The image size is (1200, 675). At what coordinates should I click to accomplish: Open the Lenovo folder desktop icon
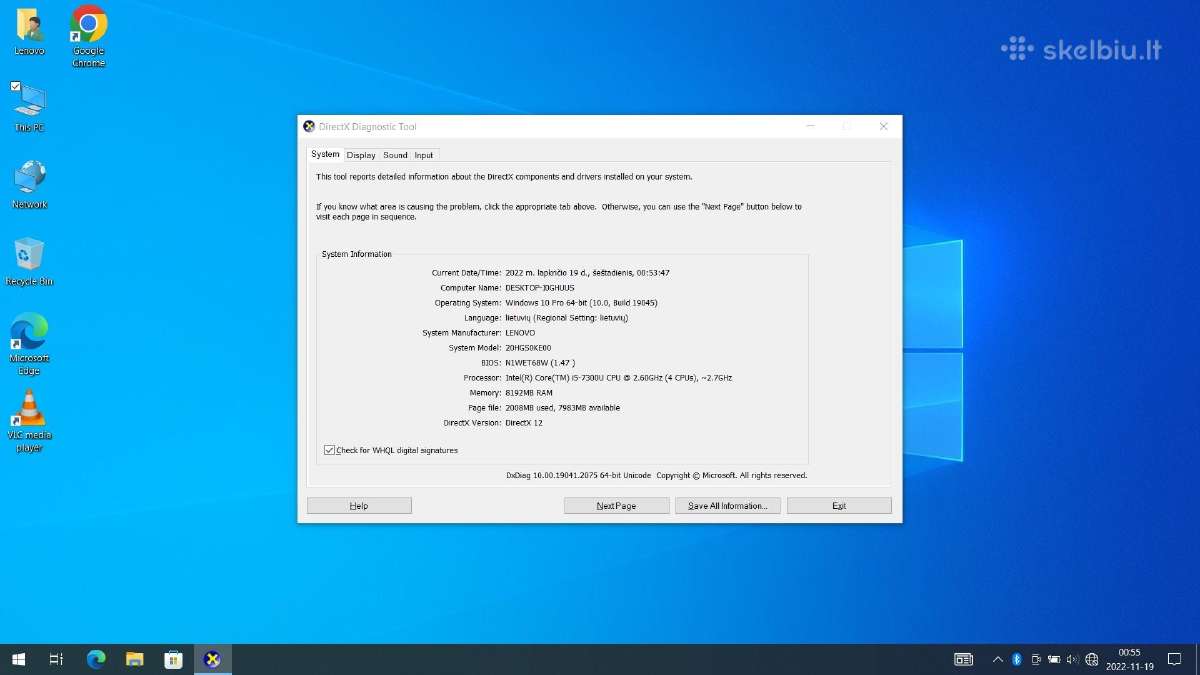(x=29, y=31)
